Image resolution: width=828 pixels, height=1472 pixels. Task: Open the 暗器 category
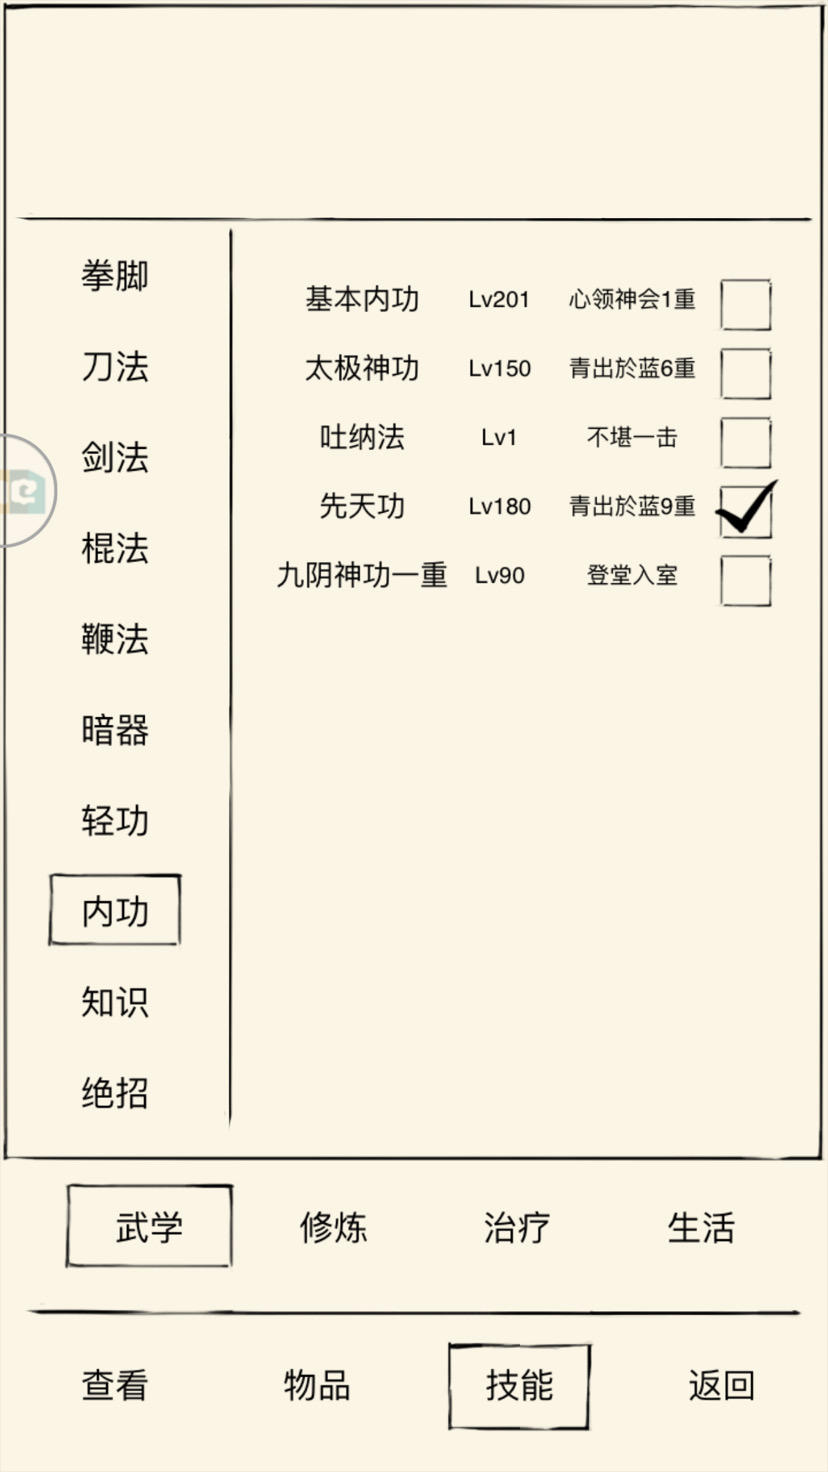(115, 731)
